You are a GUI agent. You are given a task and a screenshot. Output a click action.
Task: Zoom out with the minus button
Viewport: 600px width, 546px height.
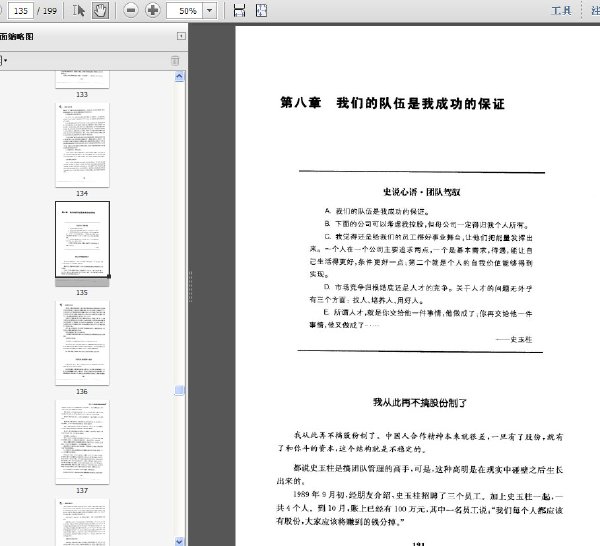pos(130,10)
